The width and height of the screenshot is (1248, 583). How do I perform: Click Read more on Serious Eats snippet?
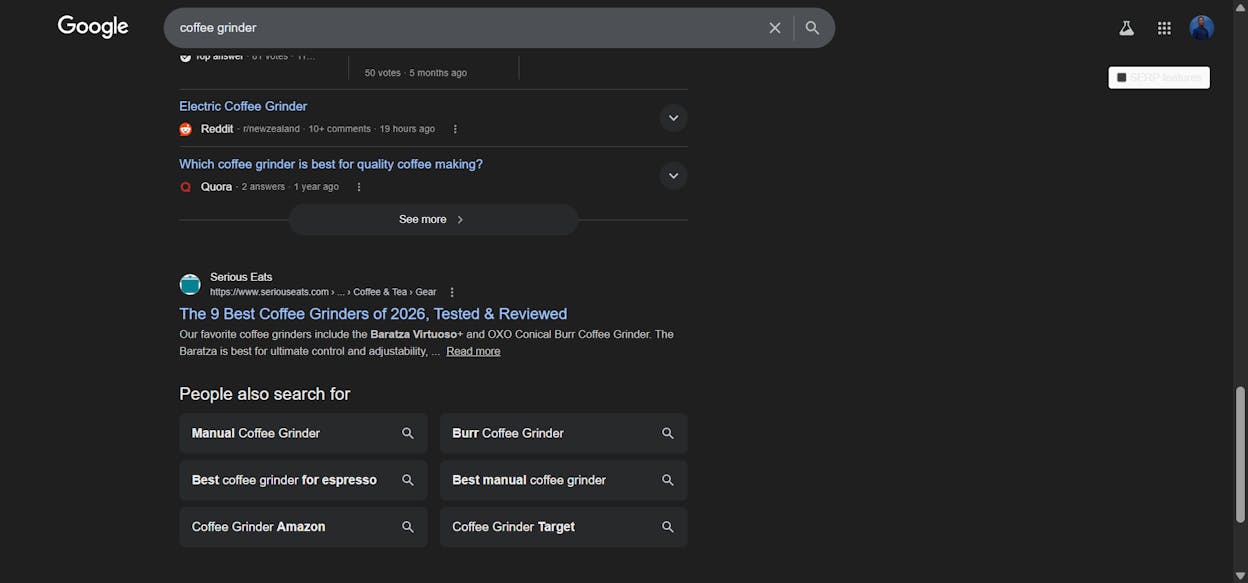tap(473, 351)
